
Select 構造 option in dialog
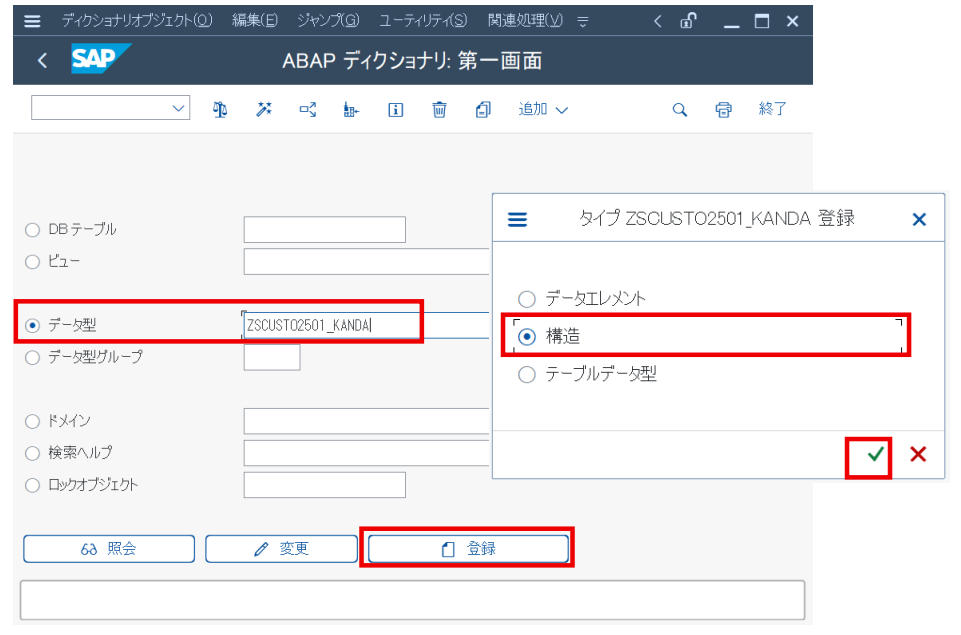(526, 337)
